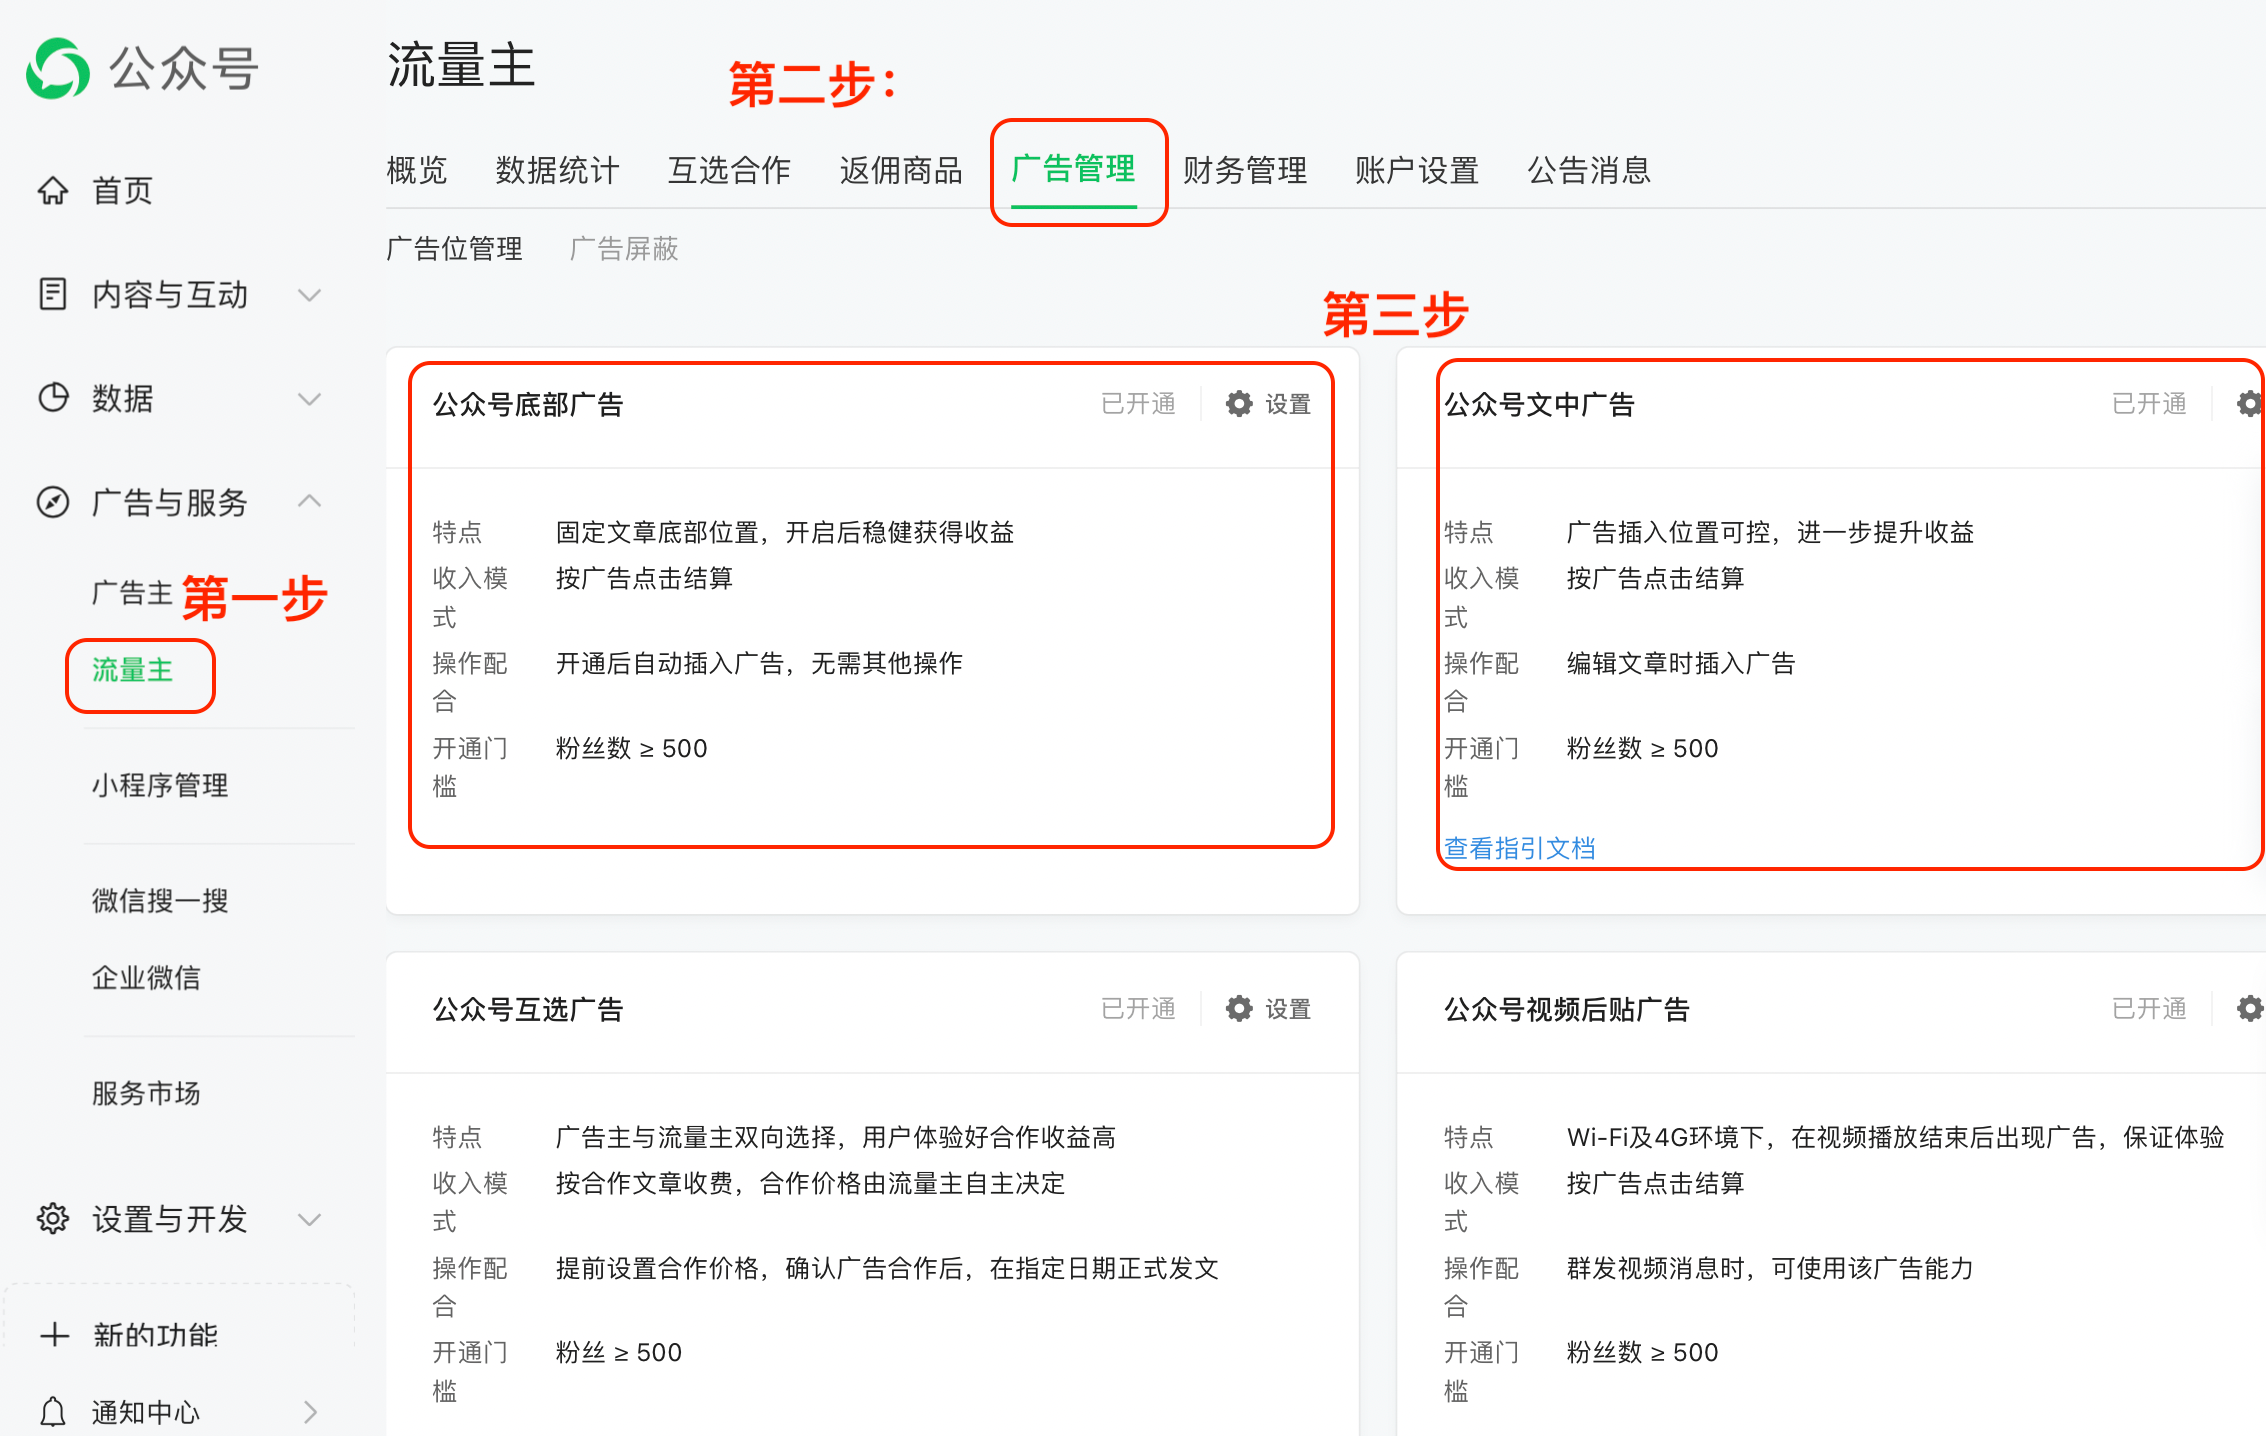Viewport: 2266px width, 1436px height.
Task: Click the home icon beside 首页
Action: (x=53, y=190)
